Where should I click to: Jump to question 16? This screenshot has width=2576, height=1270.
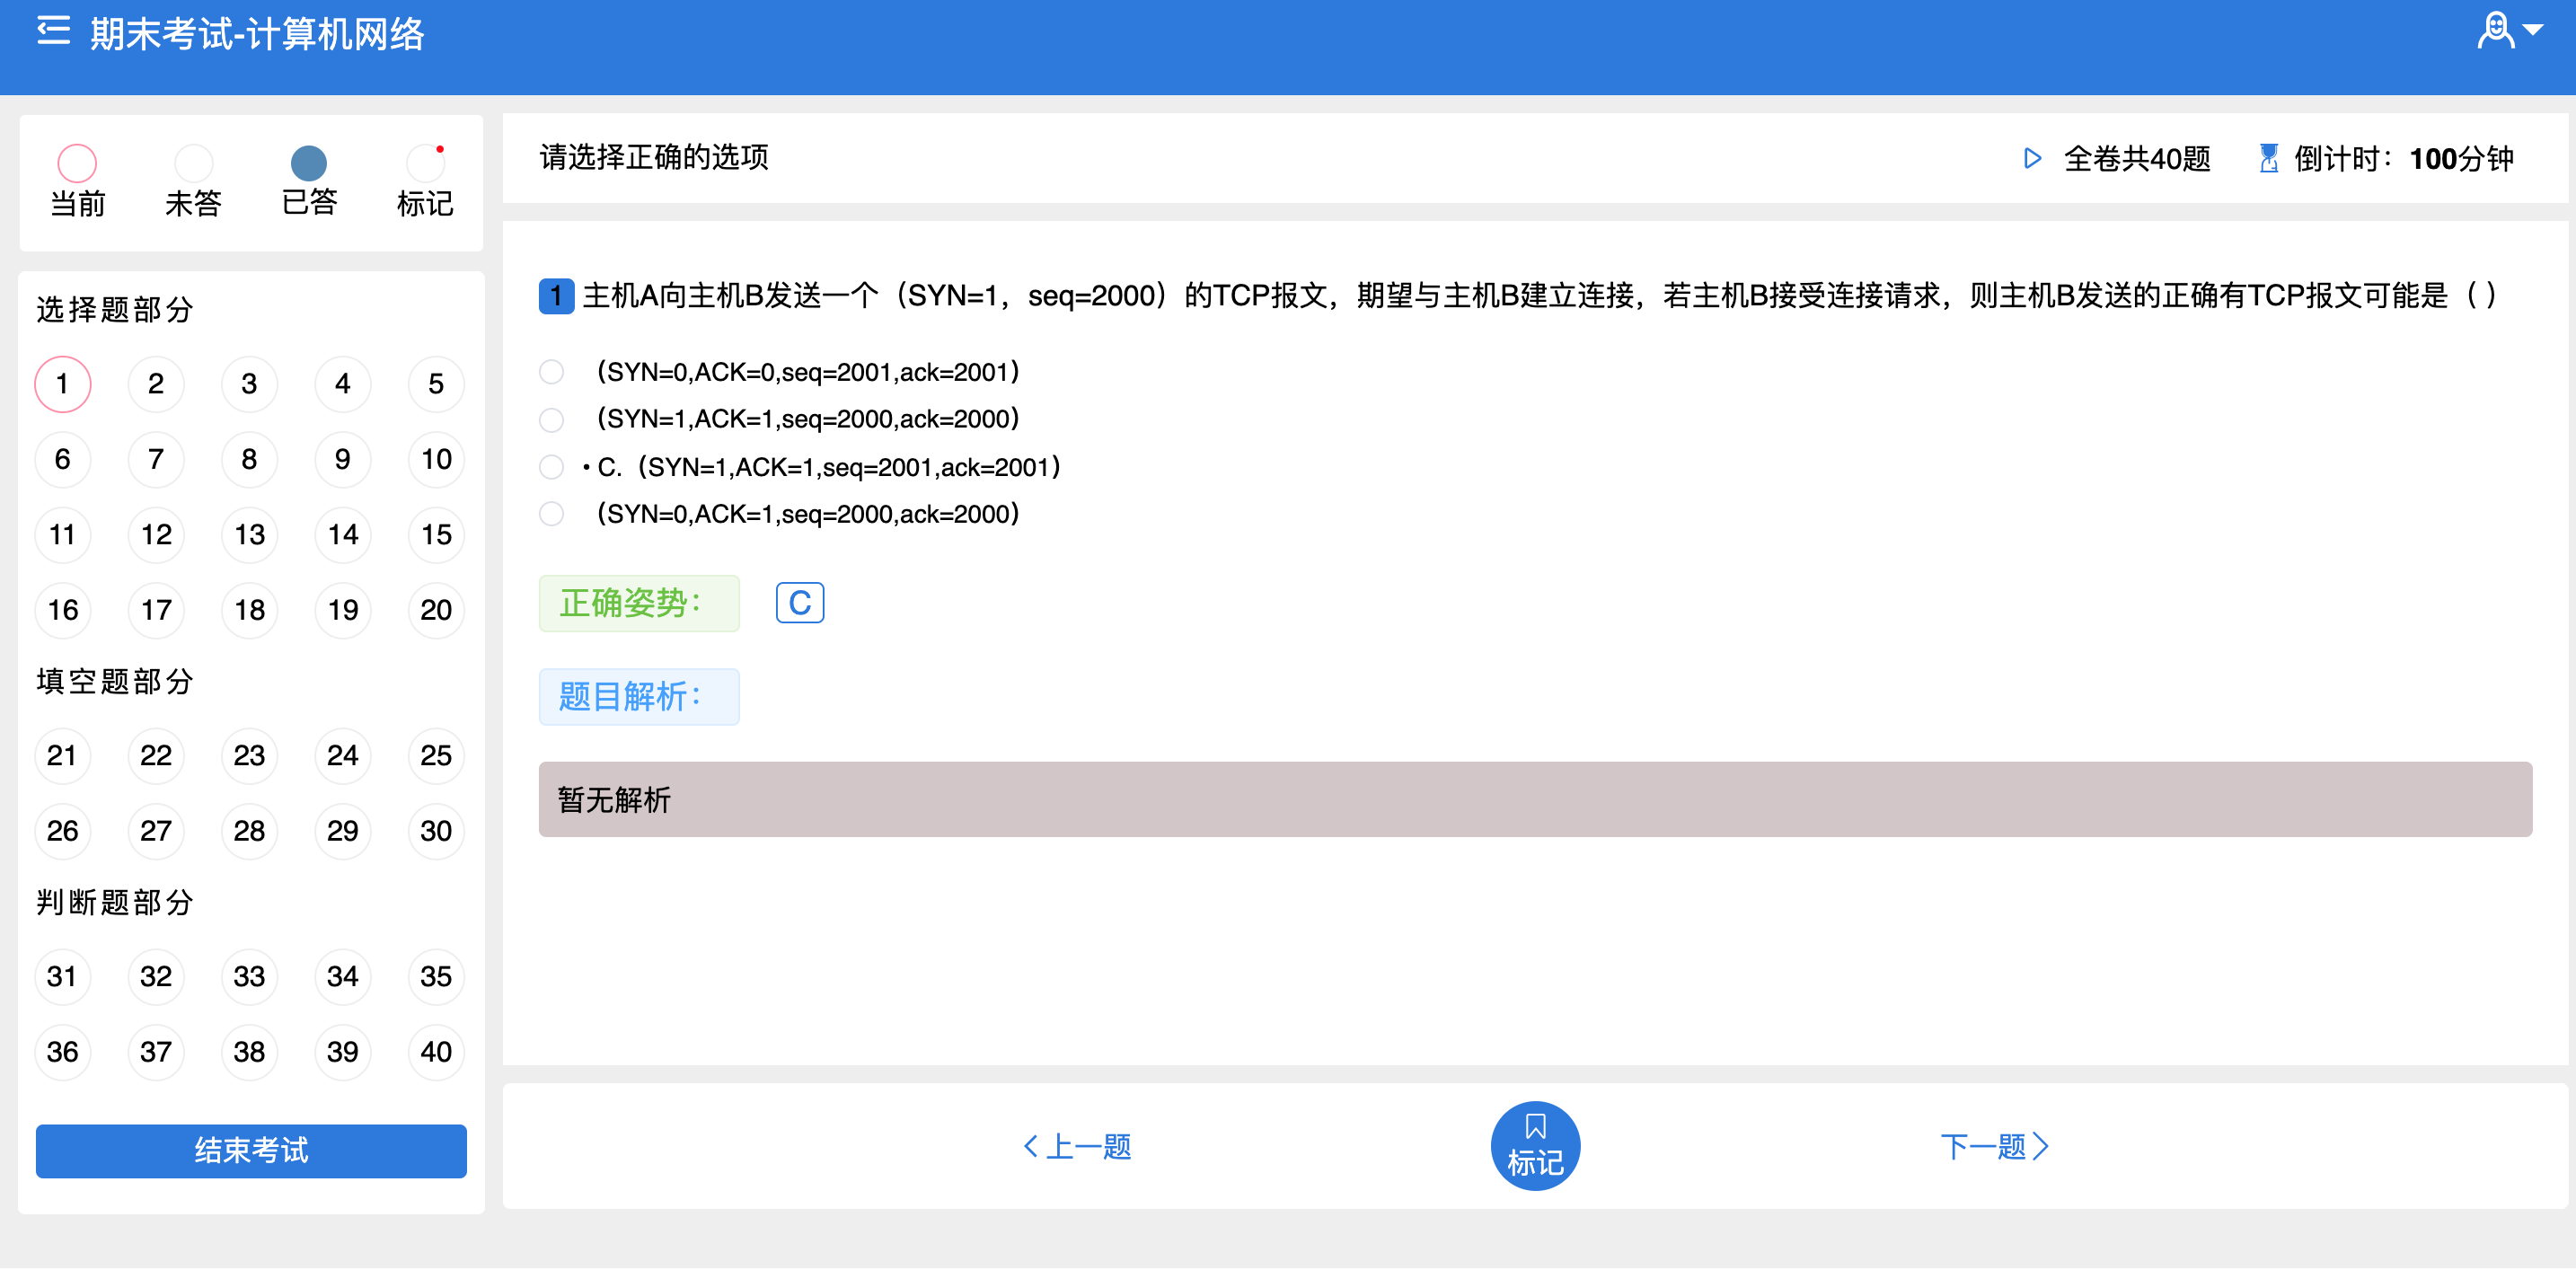63,611
